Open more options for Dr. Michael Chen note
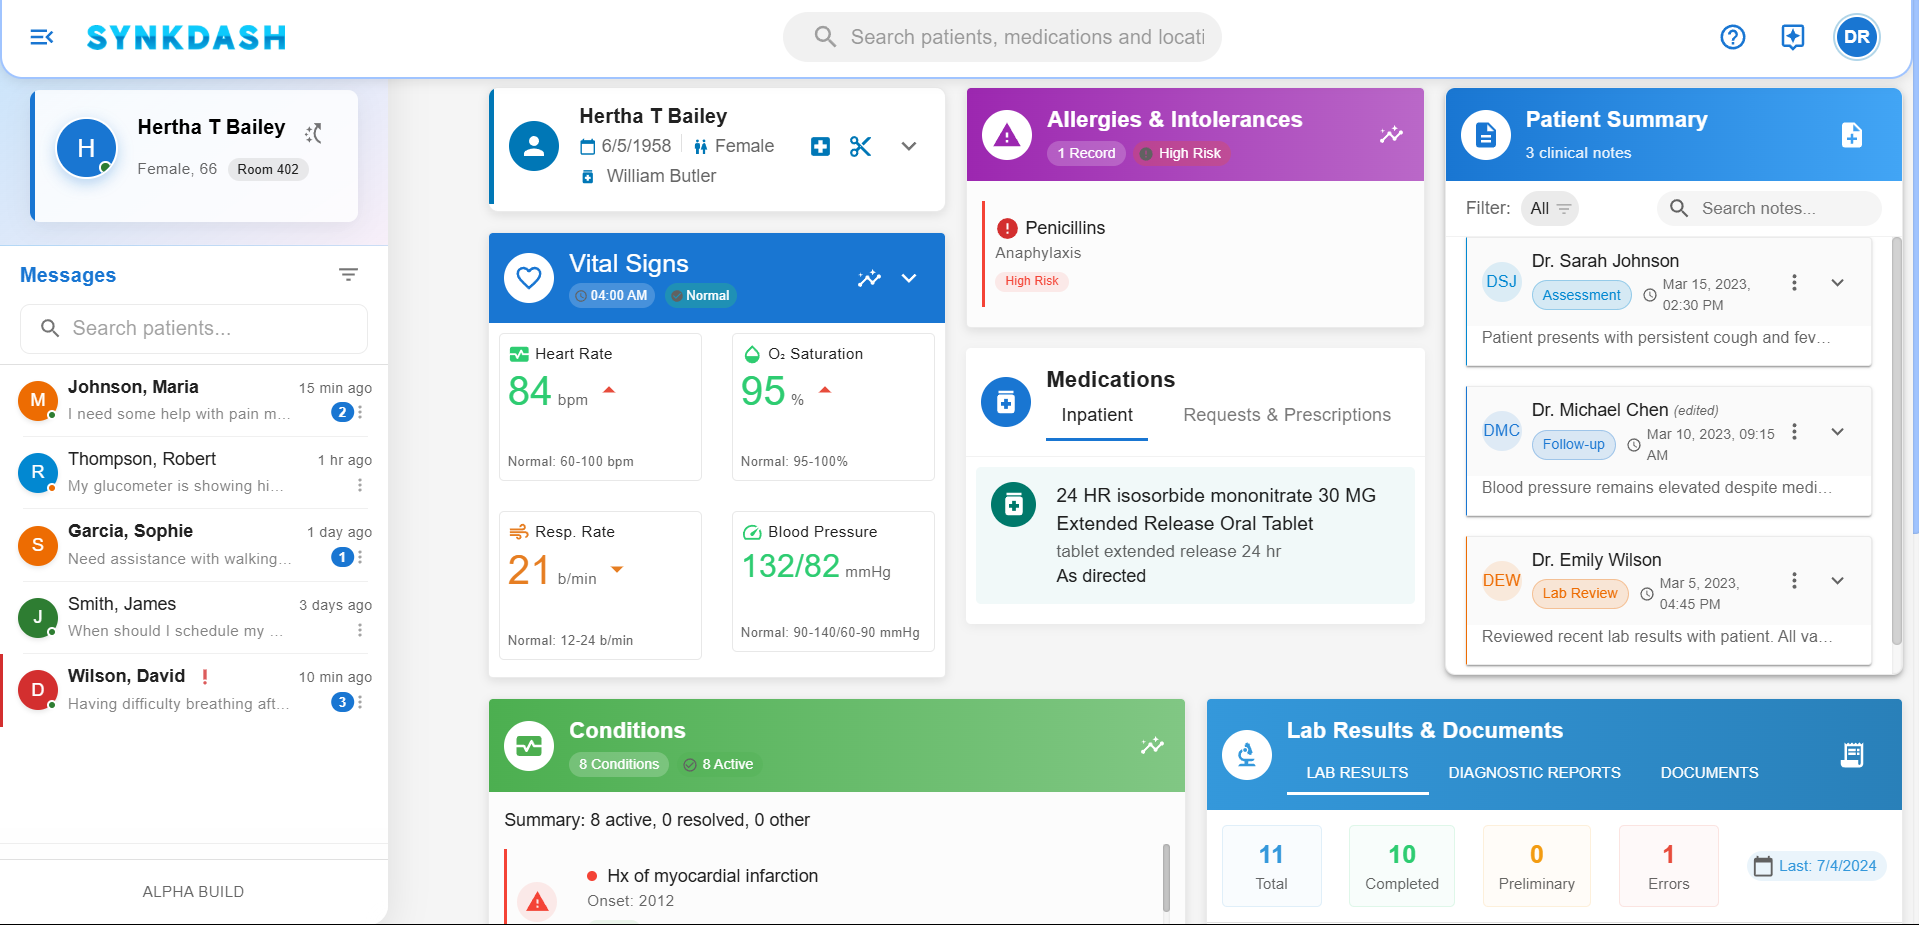Viewport: 1919px width, 925px height. [x=1794, y=432]
